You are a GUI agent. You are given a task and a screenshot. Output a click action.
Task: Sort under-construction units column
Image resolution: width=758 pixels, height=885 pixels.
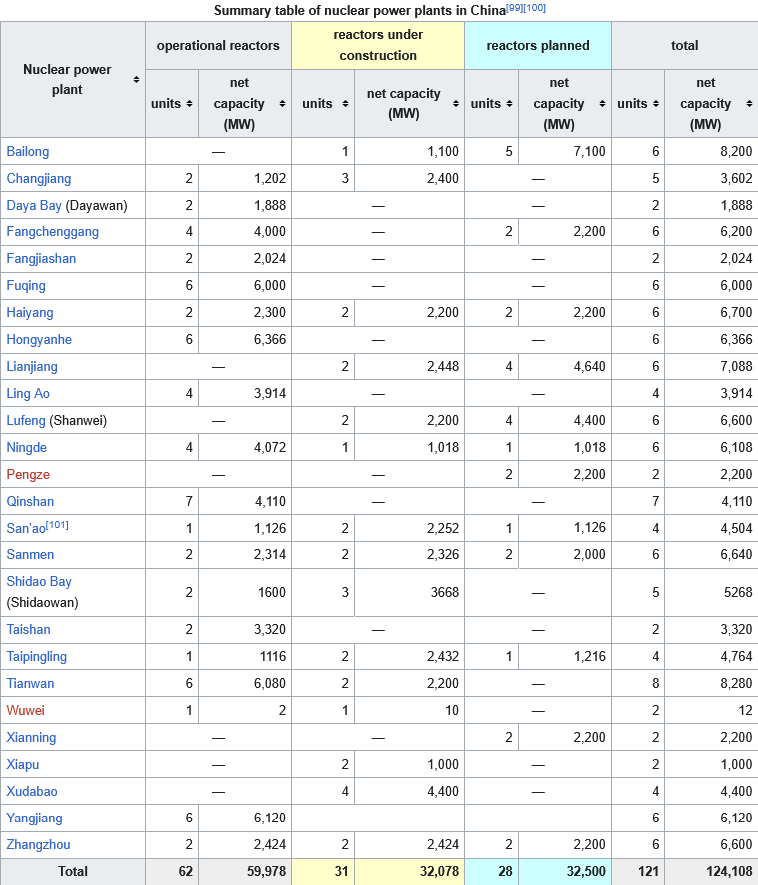click(x=345, y=103)
